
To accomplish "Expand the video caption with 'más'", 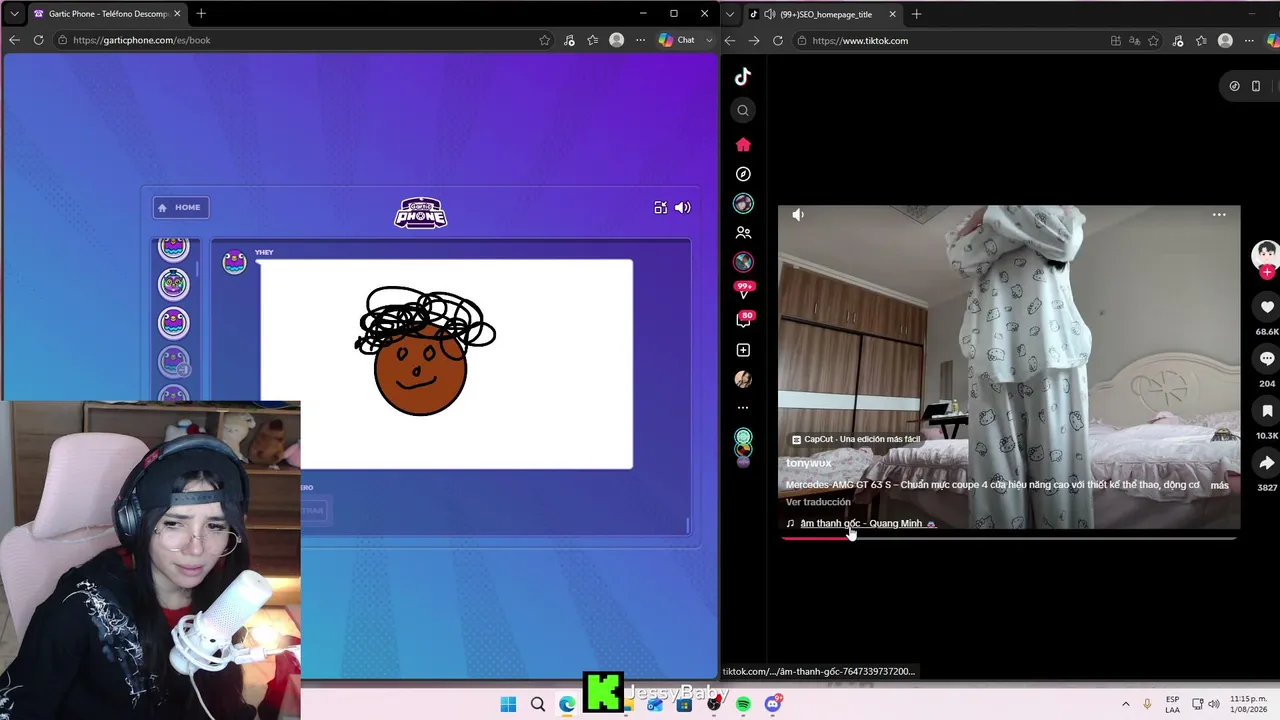I will [x=1220, y=485].
